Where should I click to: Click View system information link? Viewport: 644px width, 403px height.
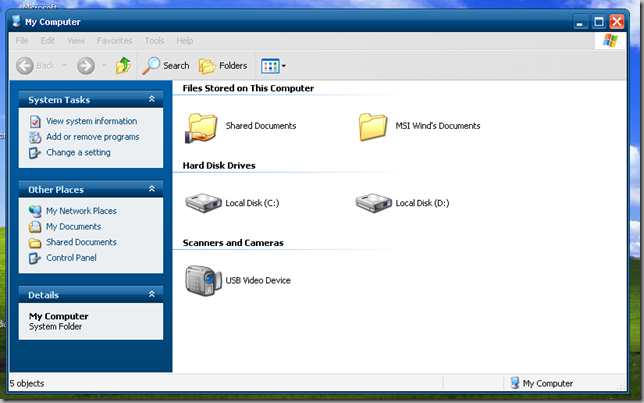92,121
